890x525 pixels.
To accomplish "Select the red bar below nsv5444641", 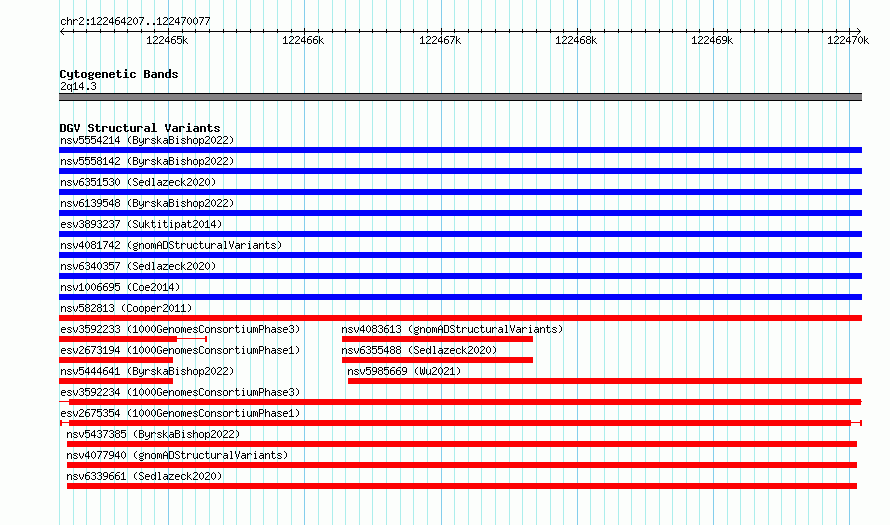I will tap(116, 381).
